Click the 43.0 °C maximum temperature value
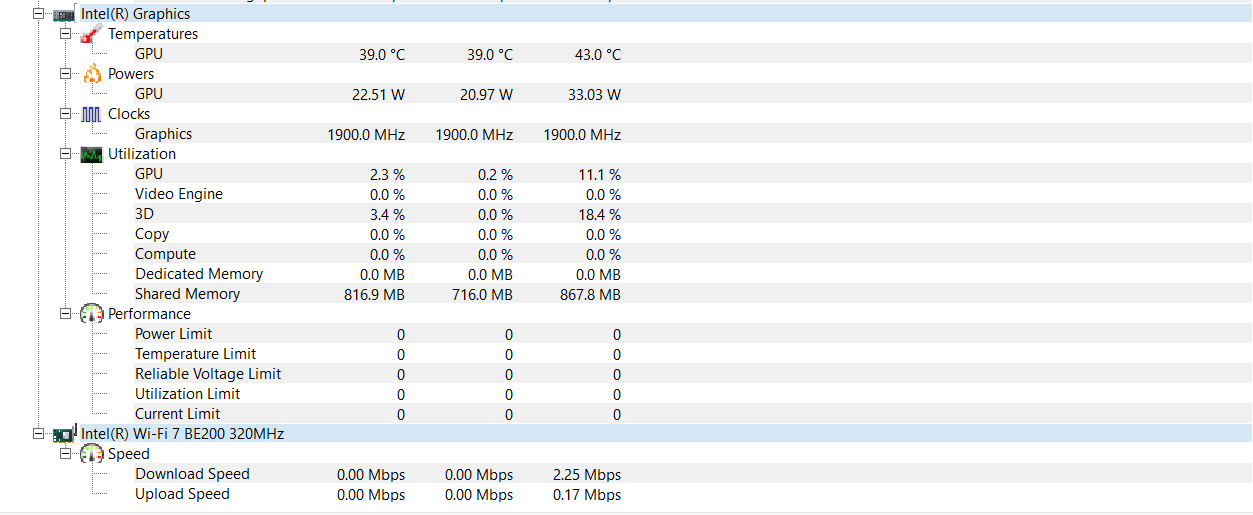 click(598, 55)
